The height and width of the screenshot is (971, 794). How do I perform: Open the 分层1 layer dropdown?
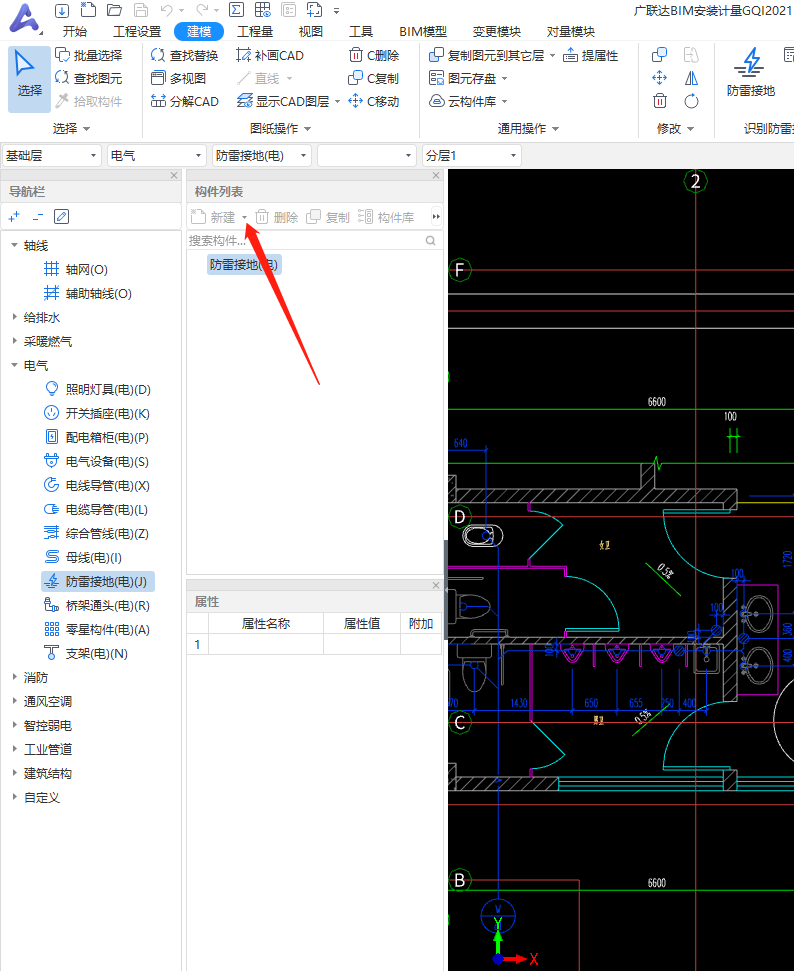point(471,155)
